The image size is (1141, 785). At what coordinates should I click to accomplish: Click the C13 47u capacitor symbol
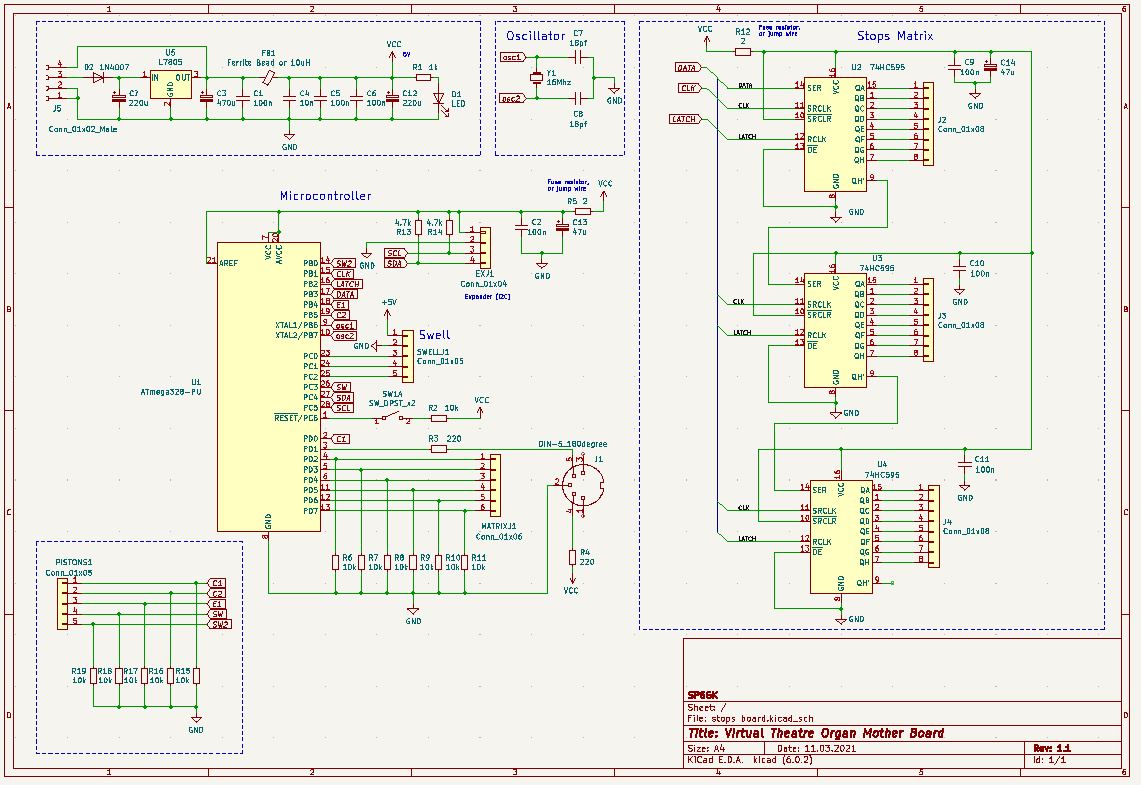[x=561, y=227]
